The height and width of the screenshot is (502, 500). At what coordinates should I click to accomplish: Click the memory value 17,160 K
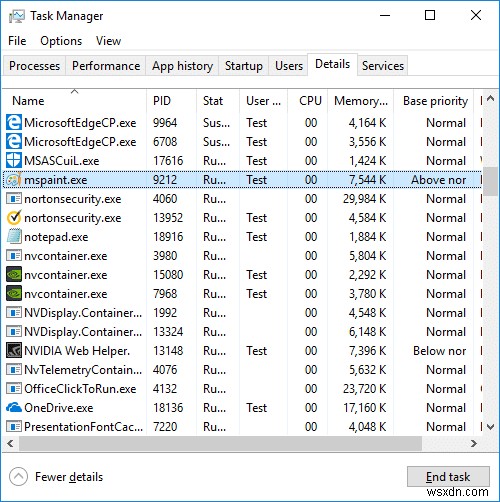coord(365,408)
